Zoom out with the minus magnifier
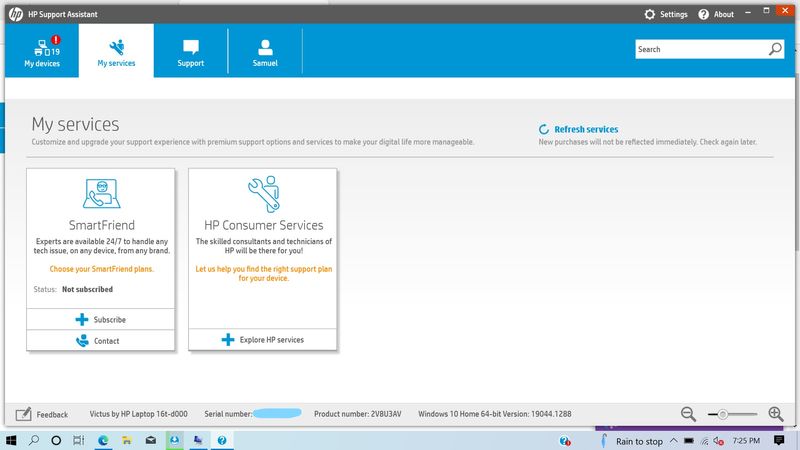This screenshot has height=450, width=800. pyautogui.click(x=688, y=414)
